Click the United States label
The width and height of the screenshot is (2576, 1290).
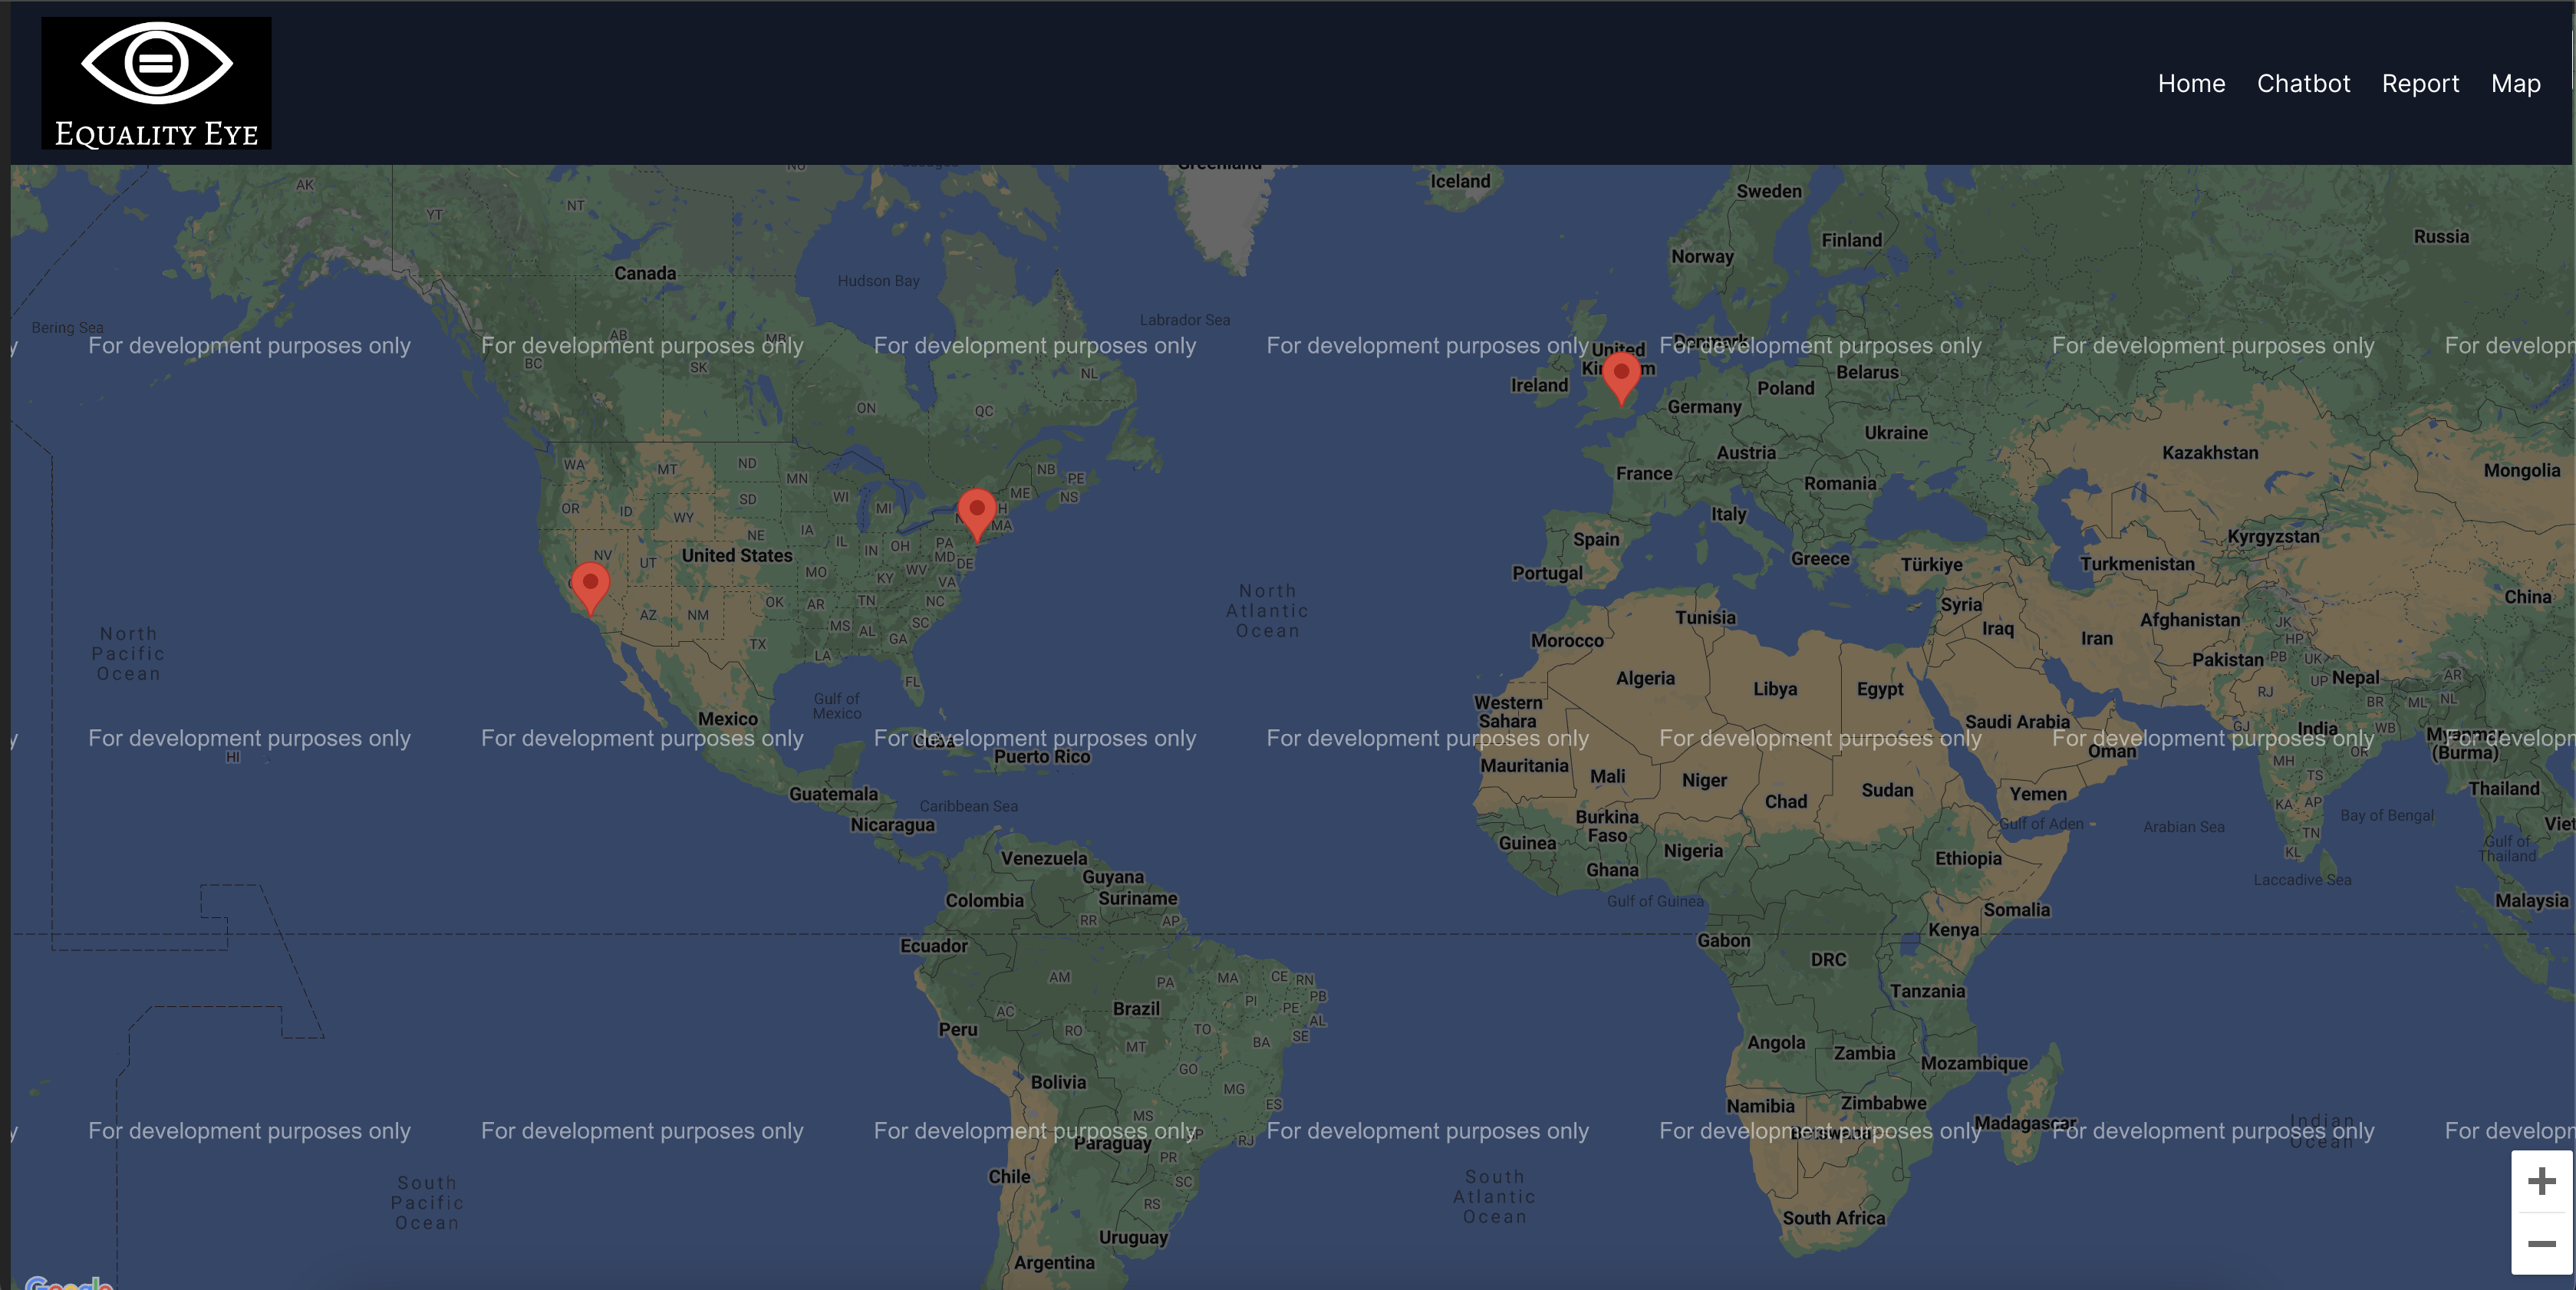pos(737,555)
